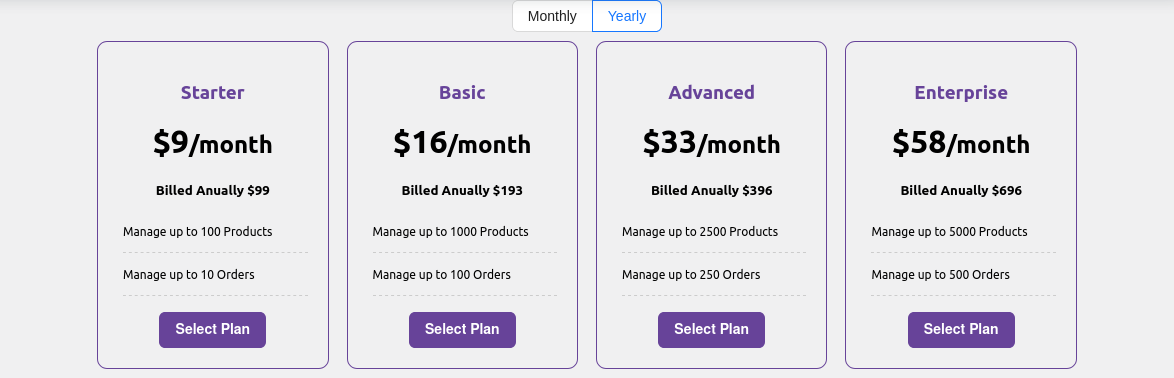This screenshot has height=378, width=1174.
Task: Click Manage up to 10 Orders
Action: pos(189,275)
